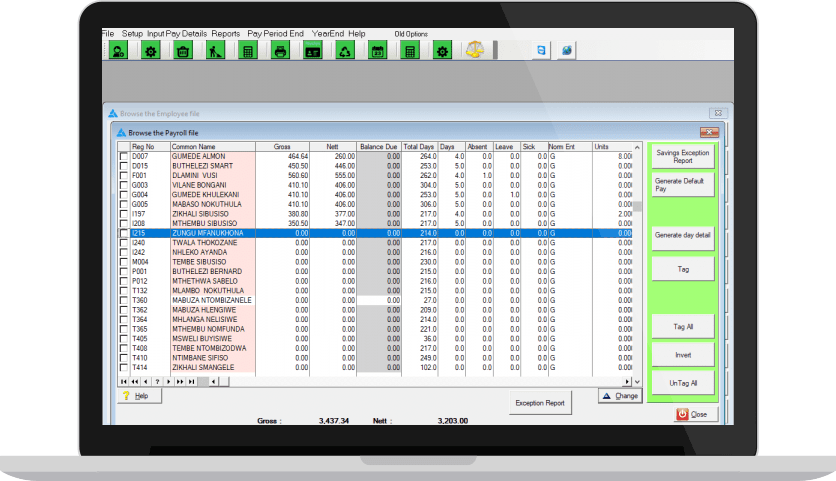Click the vertical scrollbar thumb in the payroll table
This screenshot has height=481, width=836.
(637, 206)
